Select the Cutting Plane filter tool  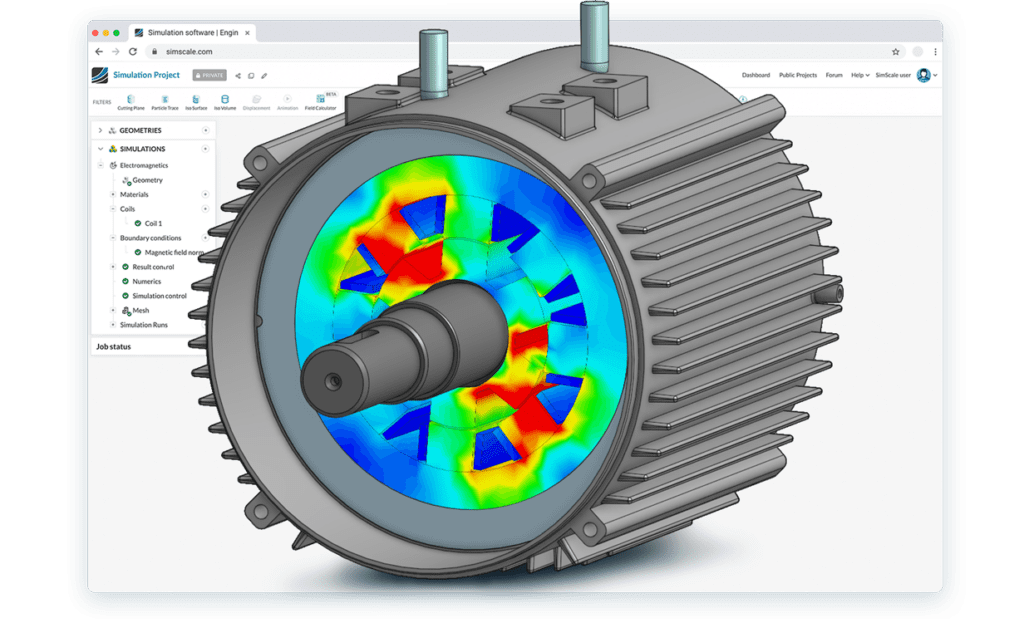[x=131, y=99]
